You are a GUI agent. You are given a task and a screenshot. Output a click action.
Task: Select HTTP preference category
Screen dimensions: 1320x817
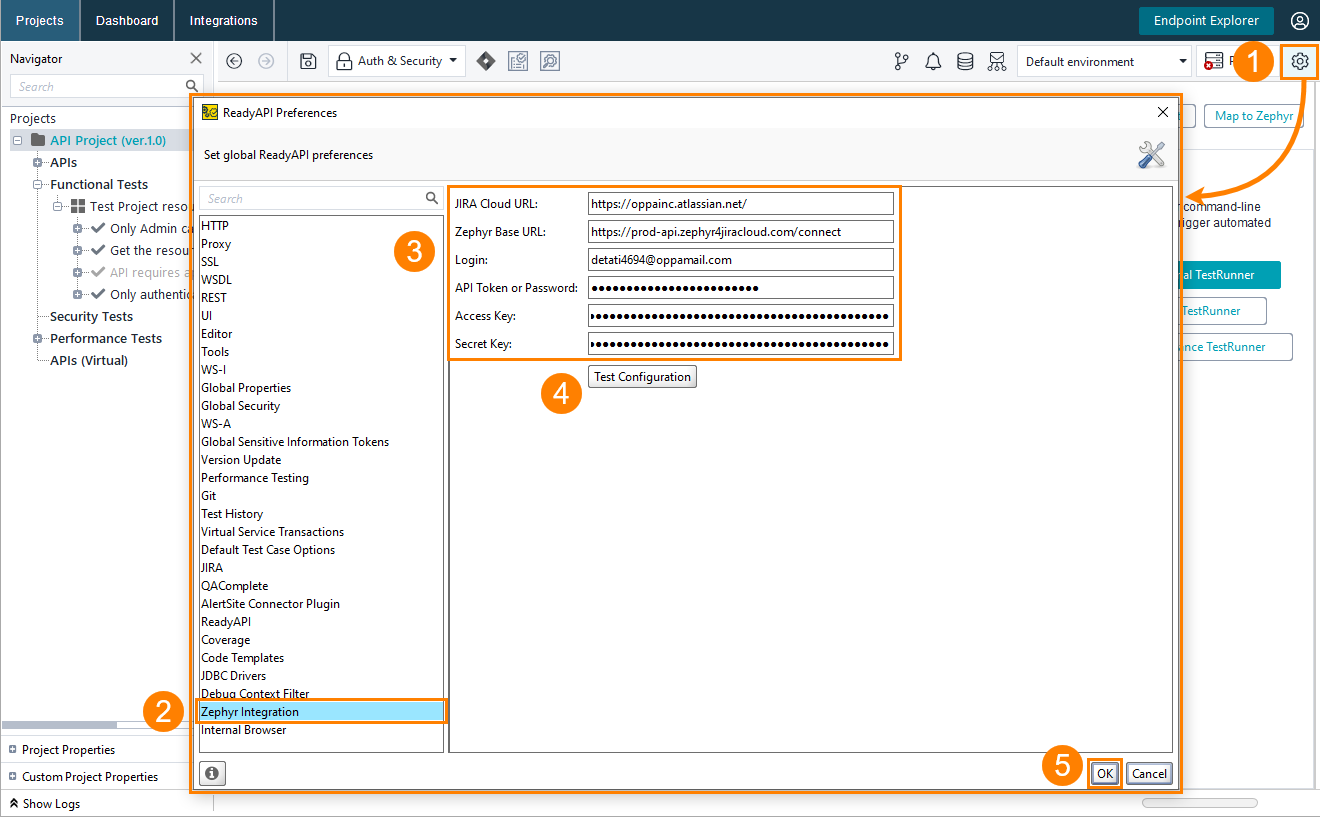click(321, 226)
